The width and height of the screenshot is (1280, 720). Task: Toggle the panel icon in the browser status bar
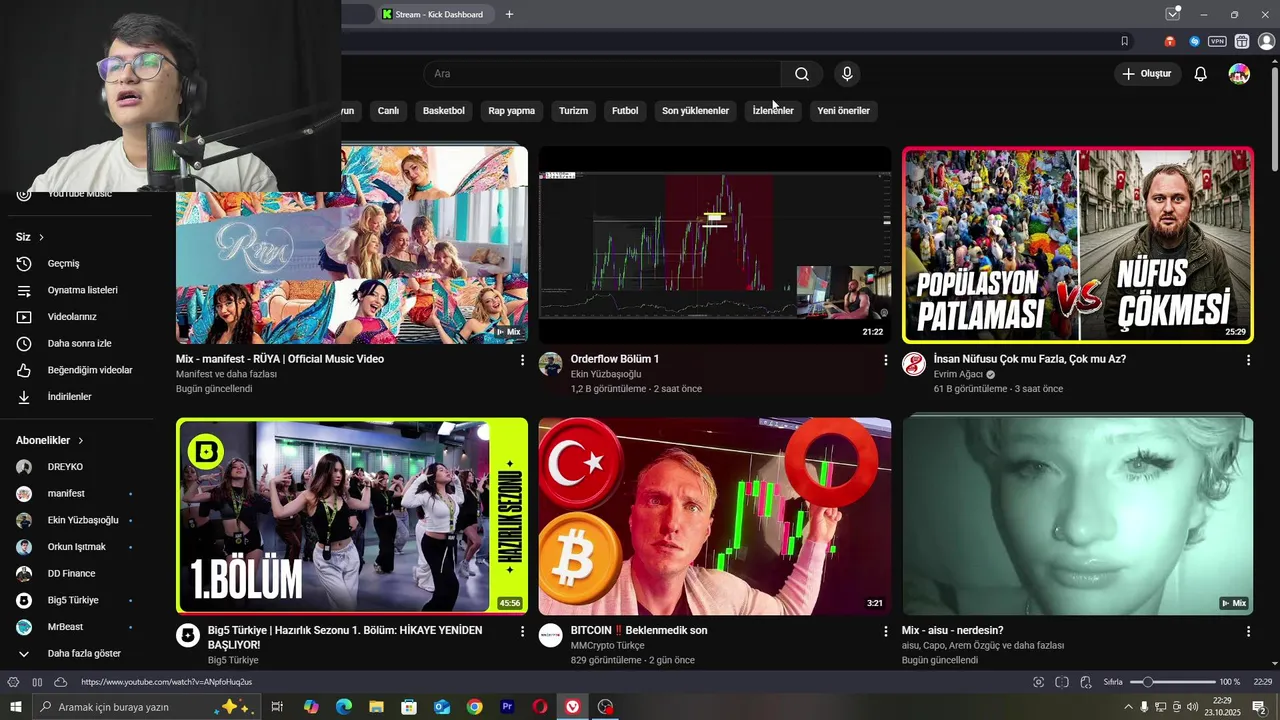[37, 682]
